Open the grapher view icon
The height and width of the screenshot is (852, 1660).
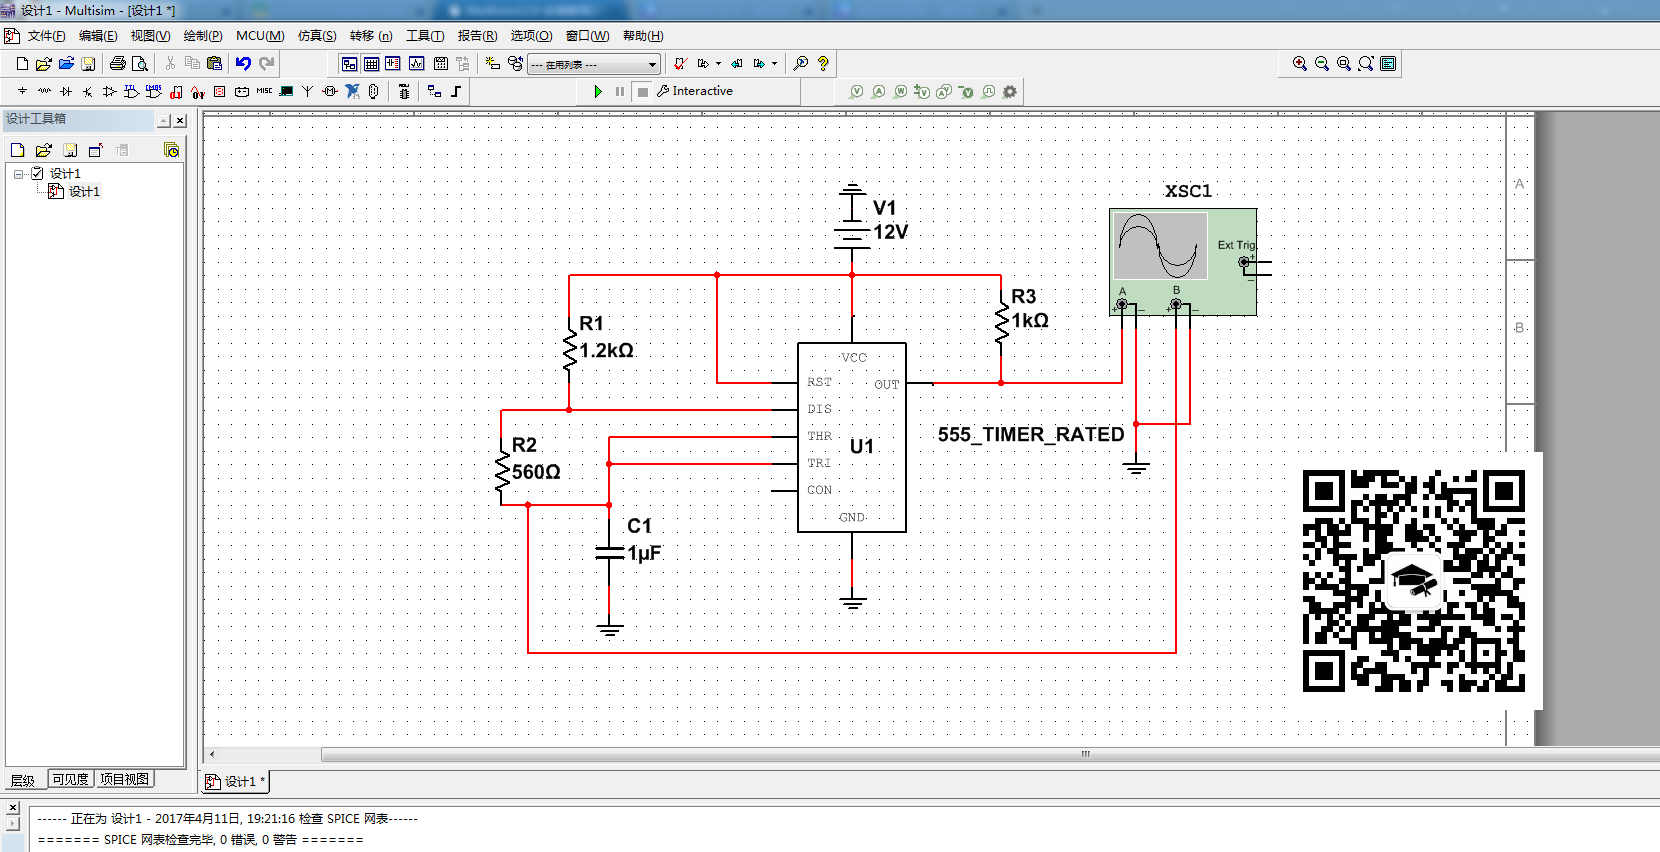point(416,63)
